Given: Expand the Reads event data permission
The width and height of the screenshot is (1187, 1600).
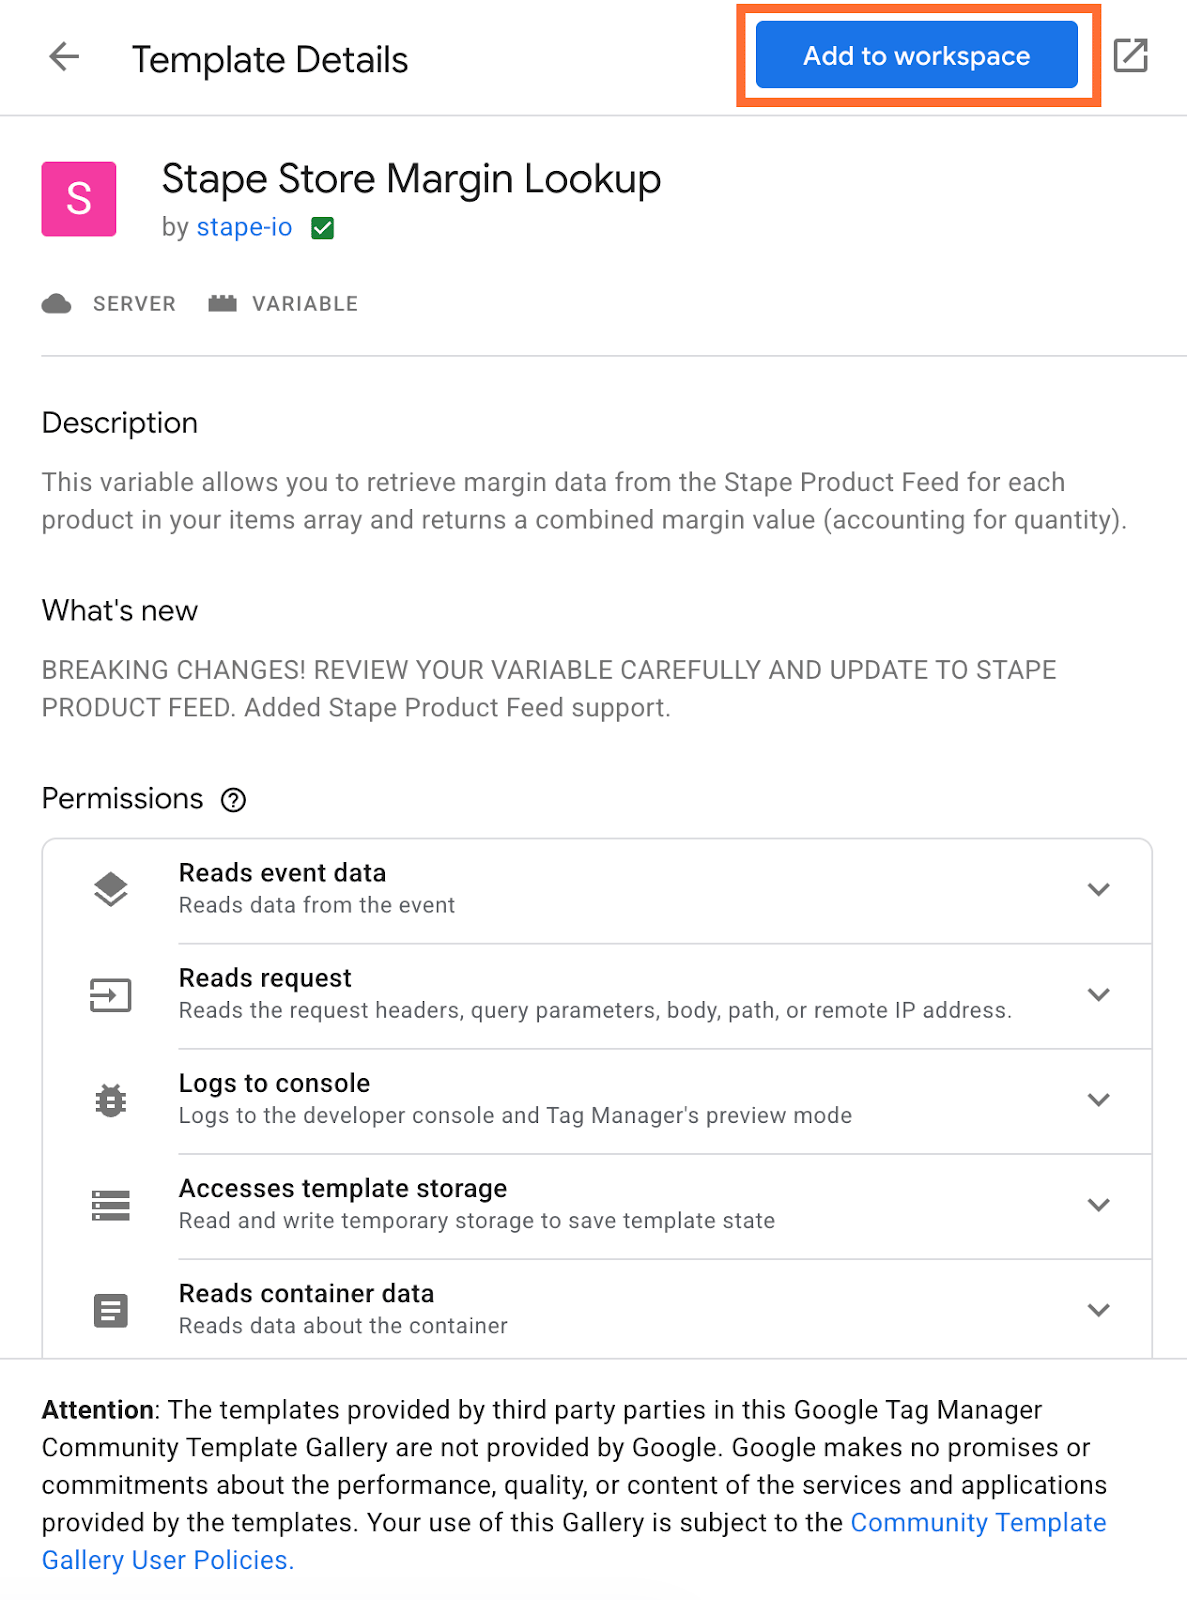Looking at the screenshot, I should click(x=1099, y=889).
